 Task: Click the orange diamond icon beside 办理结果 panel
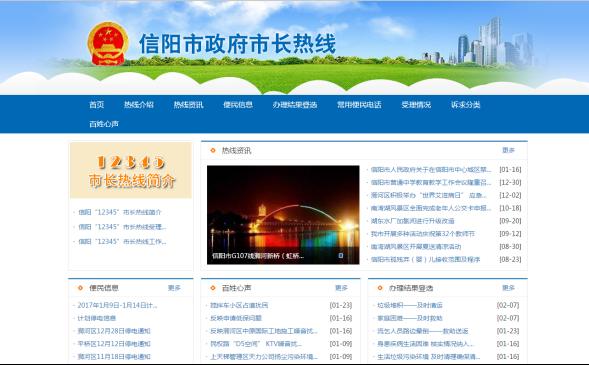pyautogui.click(x=380, y=288)
